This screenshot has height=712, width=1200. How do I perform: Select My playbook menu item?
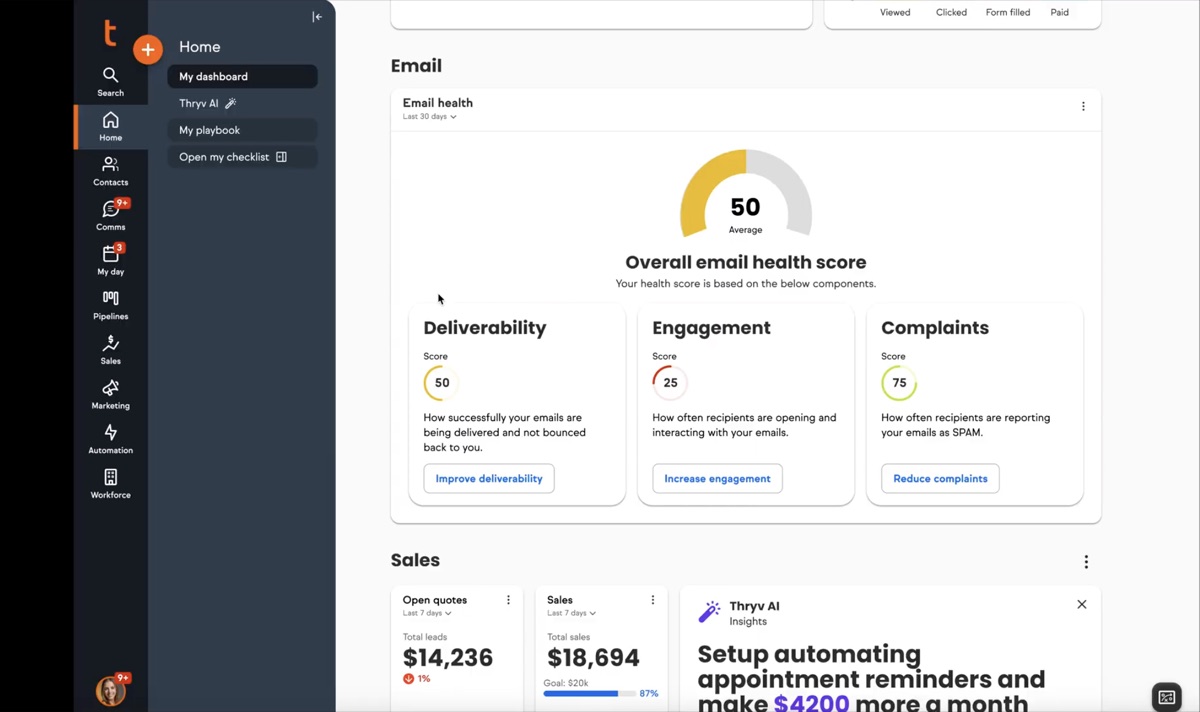point(243,130)
